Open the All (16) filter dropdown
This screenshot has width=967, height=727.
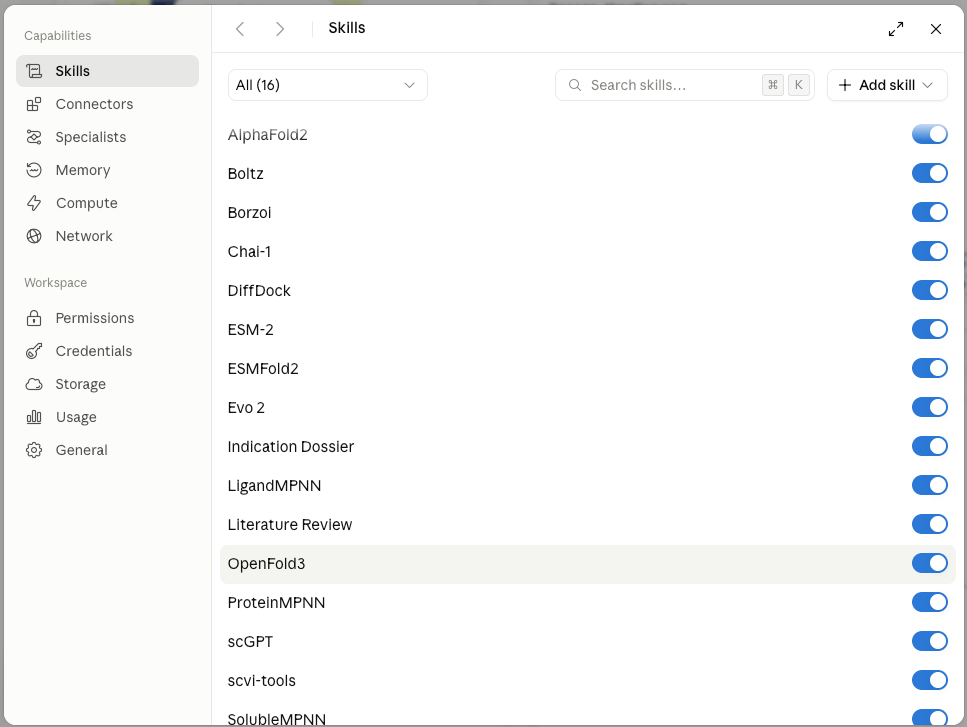click(x=327, y=85)
